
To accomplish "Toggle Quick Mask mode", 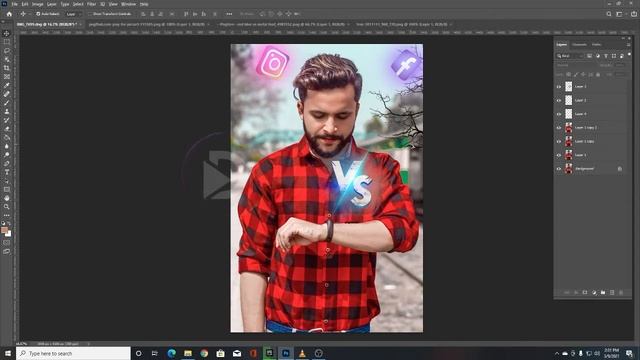I will click(x=7, y=242).
